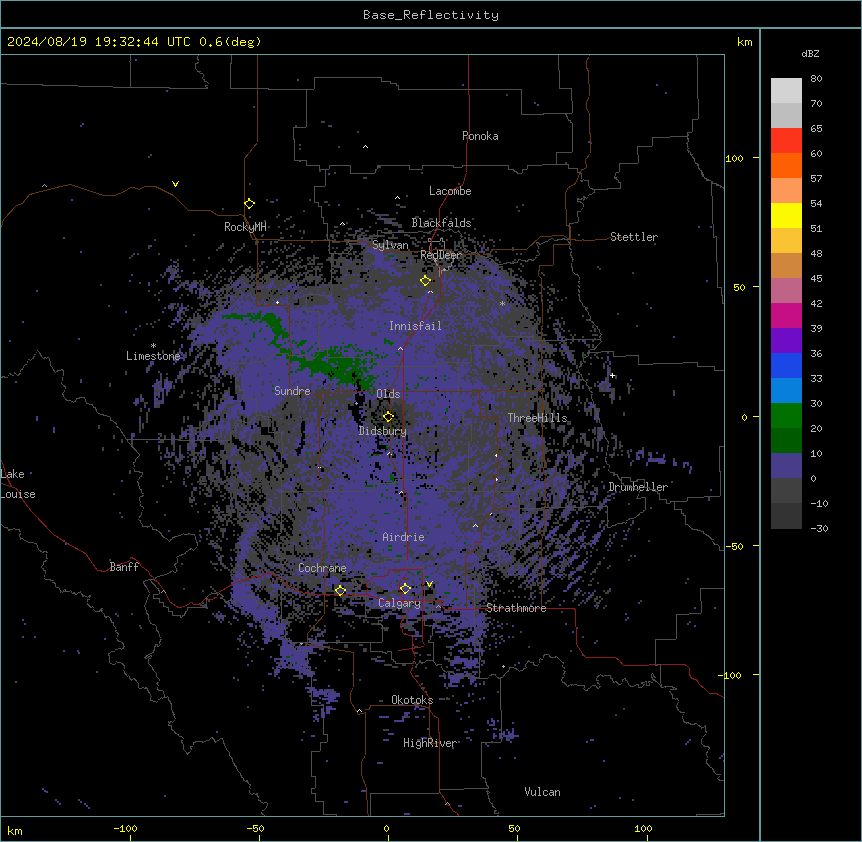Select the RockyMH label
The image size is (862, 842).
pyautogui.click(x=245, y=226)
